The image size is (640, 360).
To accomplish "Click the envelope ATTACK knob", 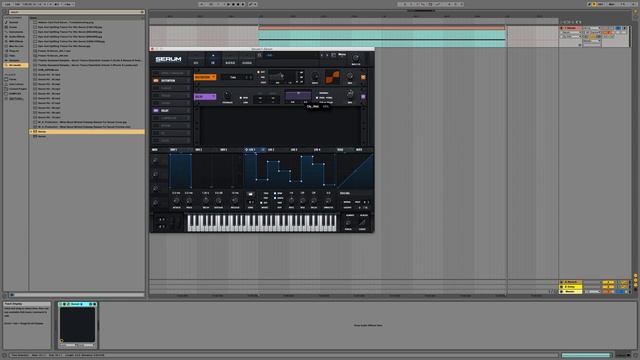I will point(176,200).
